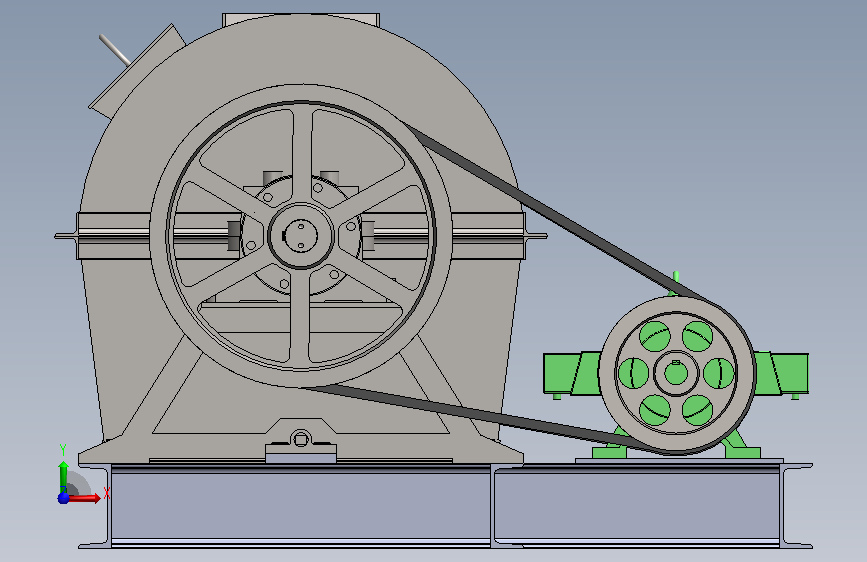Click the blue Z axis ball of the triad
867x562 pixels.
coord(64,498)
